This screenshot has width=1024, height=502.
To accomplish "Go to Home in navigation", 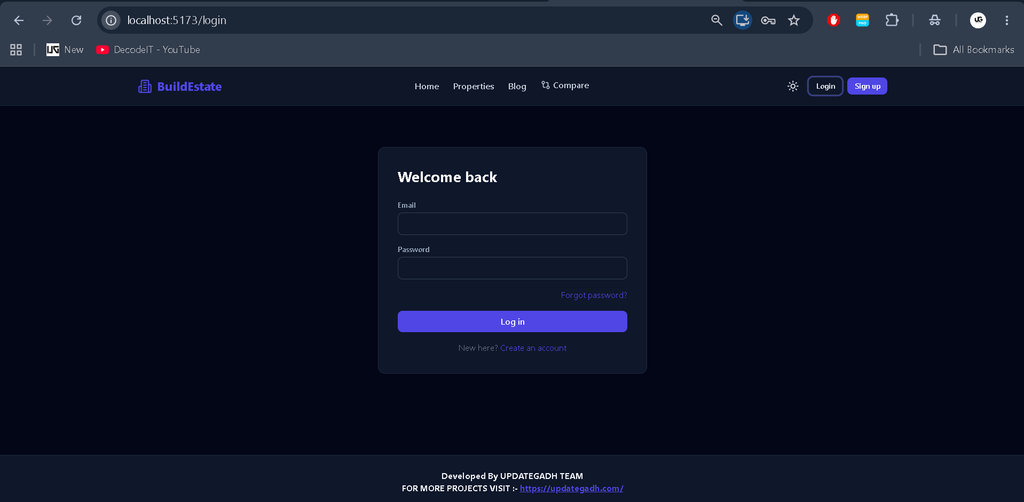I will pos(426,86).
